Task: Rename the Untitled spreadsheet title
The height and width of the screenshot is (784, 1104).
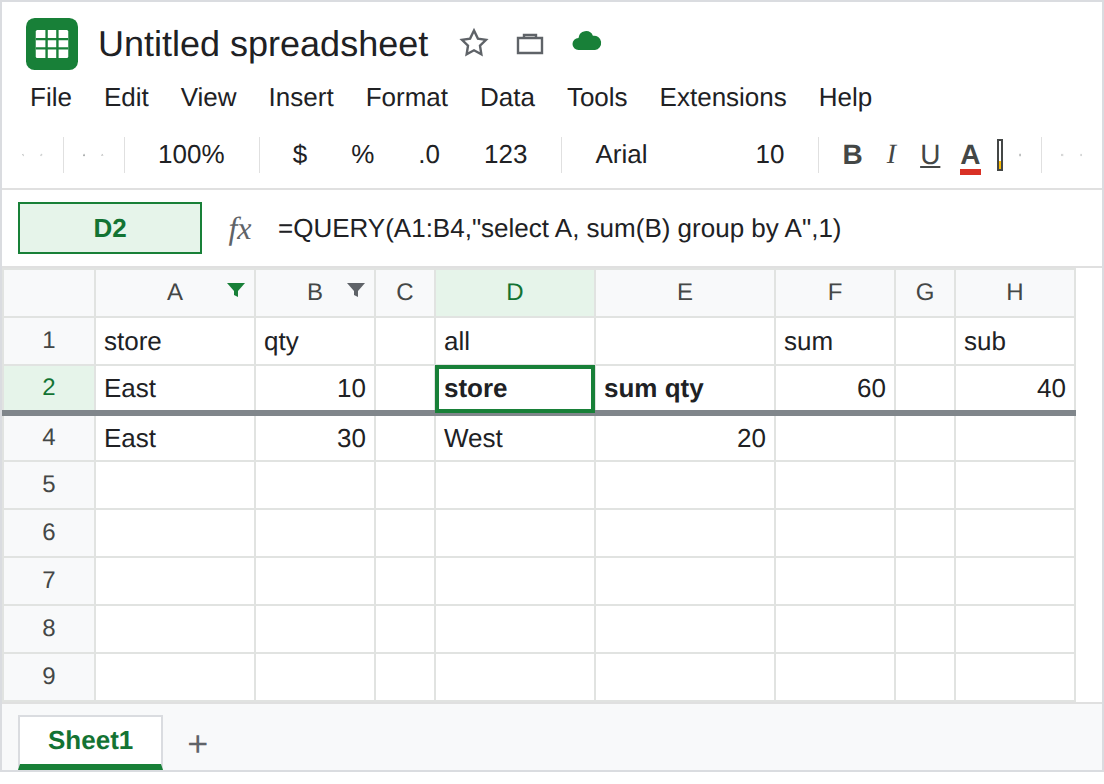Action: (x=263, y=44)
